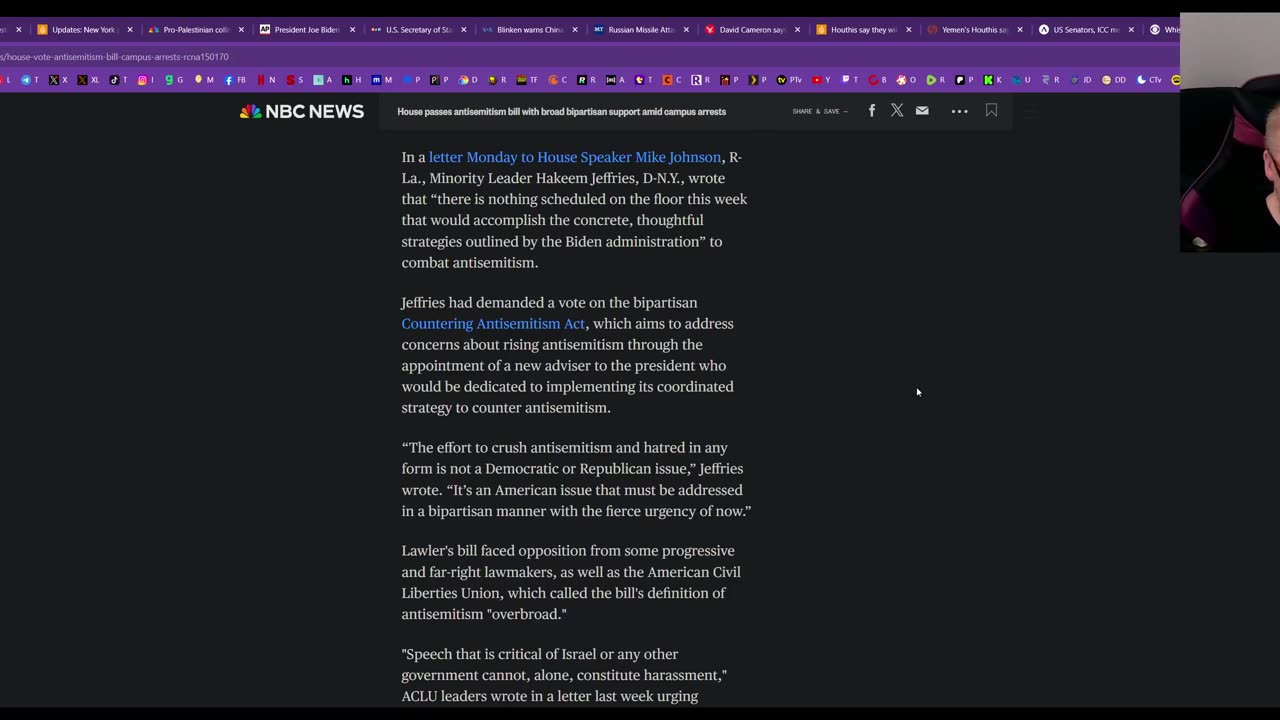1280x720 pixels.
Task: Click the sticky article headline in the header
Action: tap(561, 112)
